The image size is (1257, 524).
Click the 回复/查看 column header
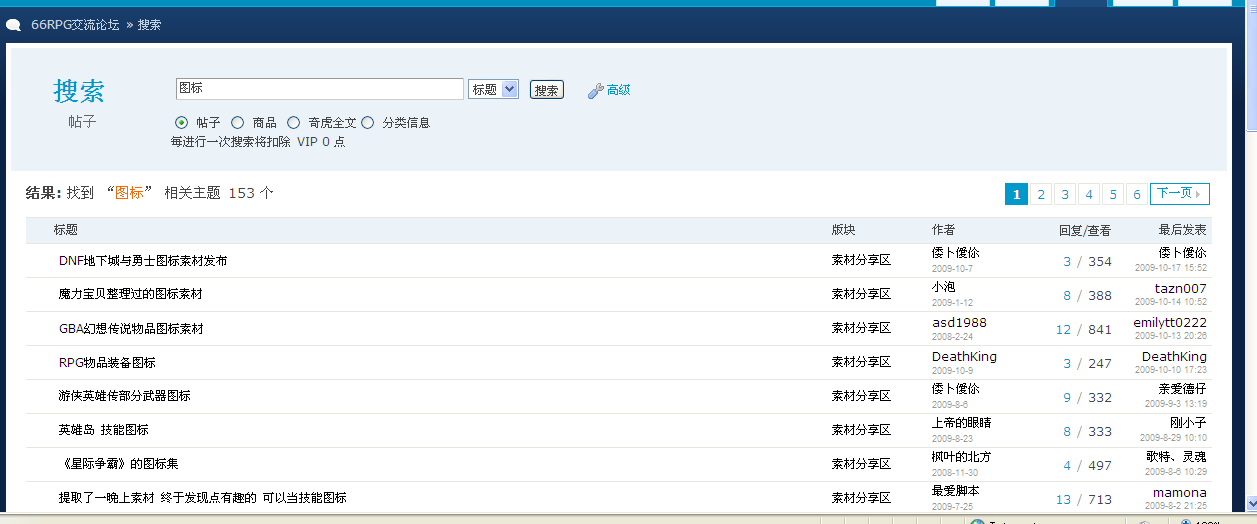pyautogui.click(x=1085, y=230)
